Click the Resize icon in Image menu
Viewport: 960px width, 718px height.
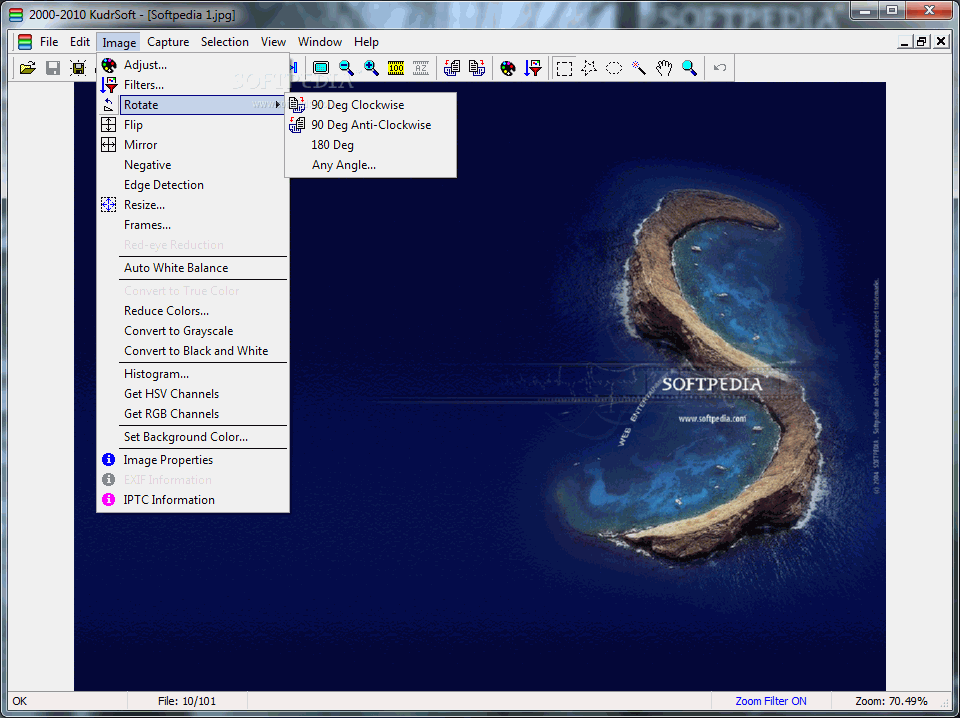pyautogui.click(x=108, y=204)
